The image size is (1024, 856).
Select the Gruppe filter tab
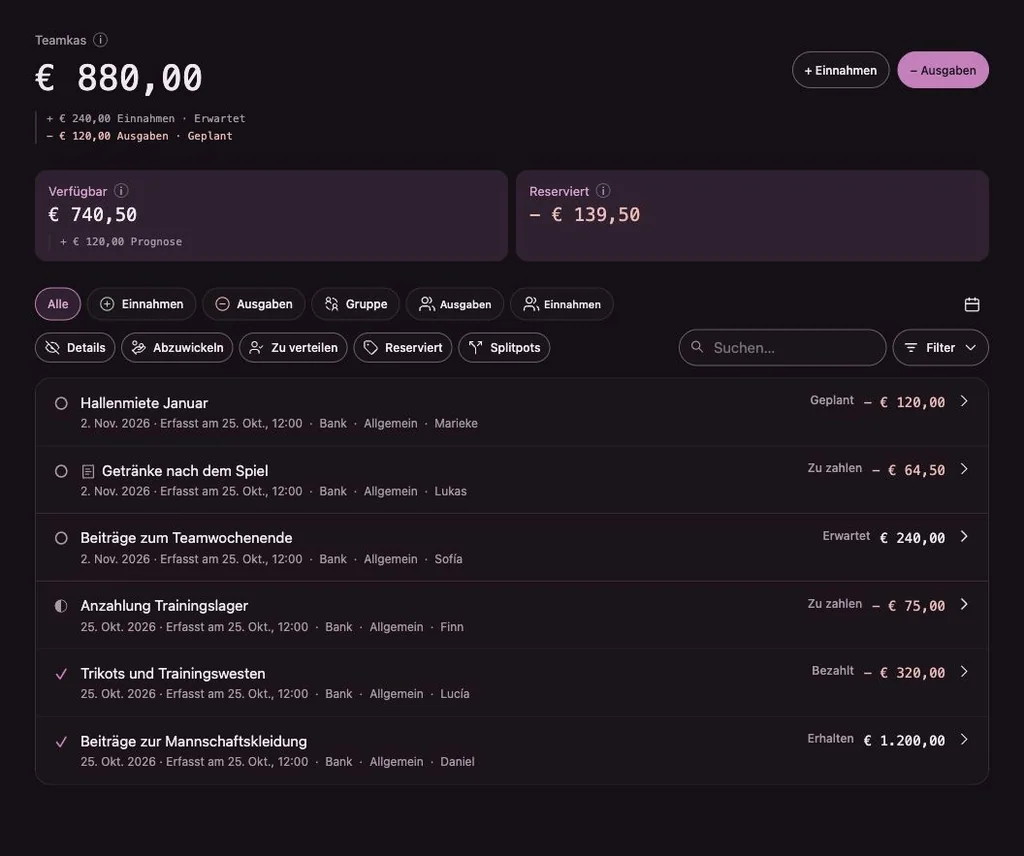coord(355,304)
